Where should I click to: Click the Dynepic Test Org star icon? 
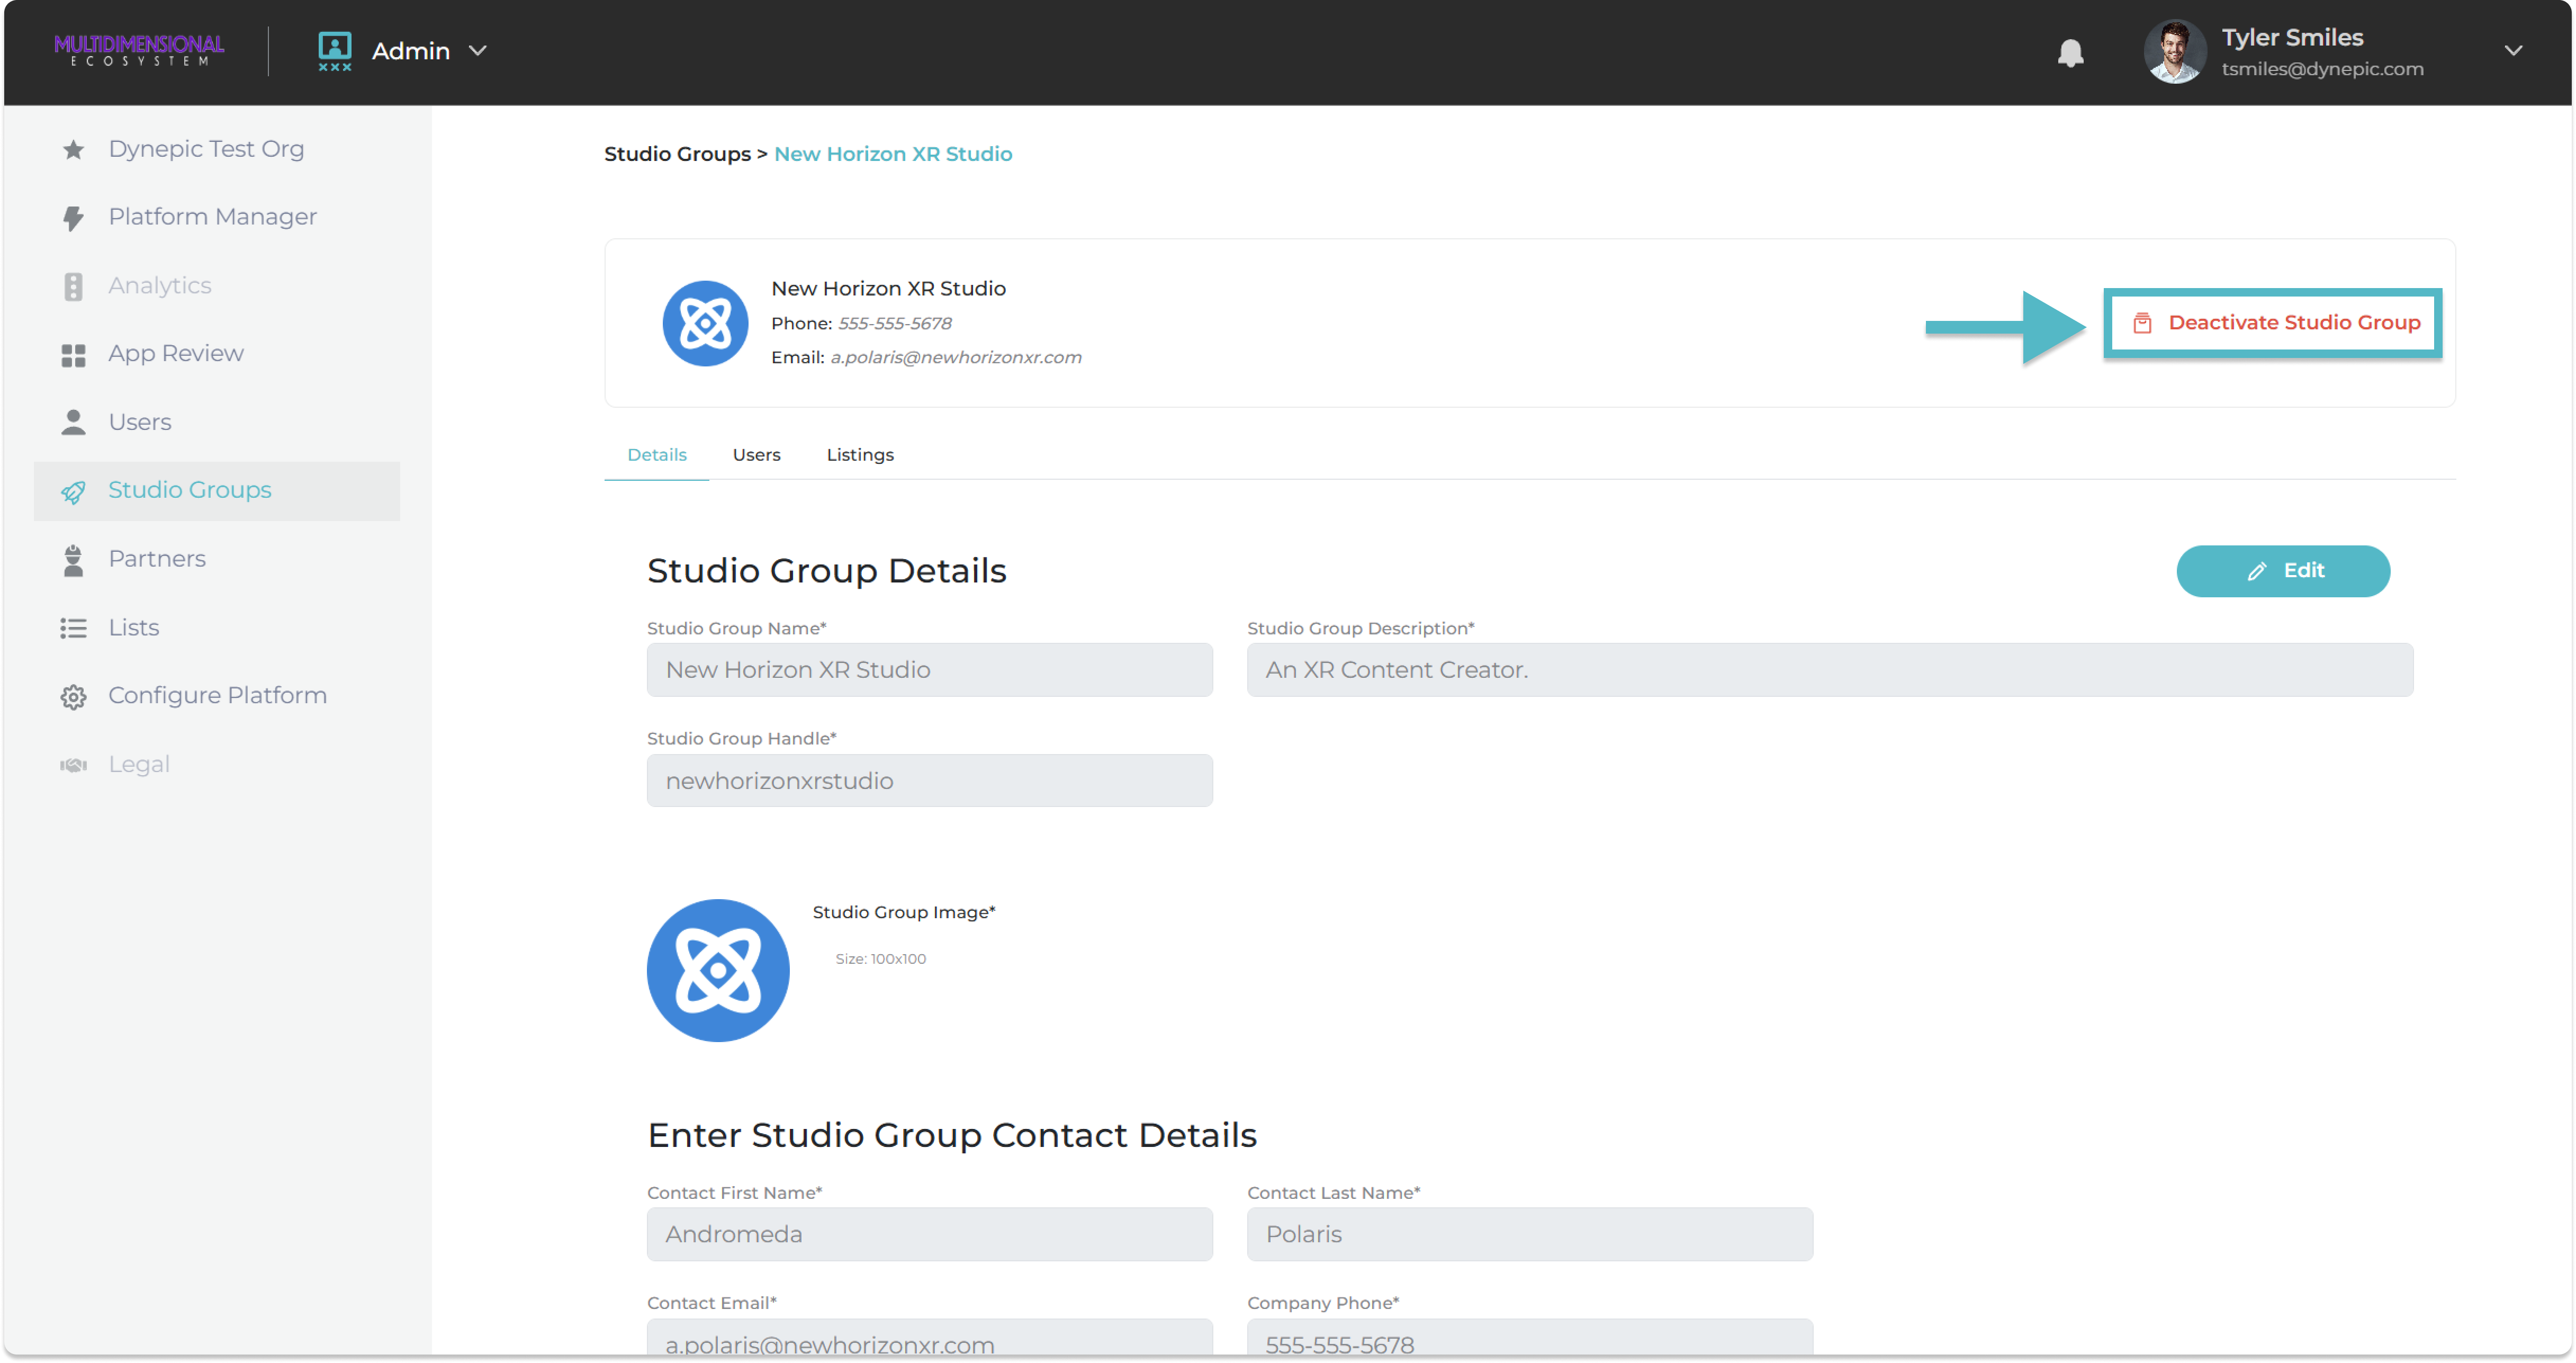pyautogui.click(x=73, y=149)
